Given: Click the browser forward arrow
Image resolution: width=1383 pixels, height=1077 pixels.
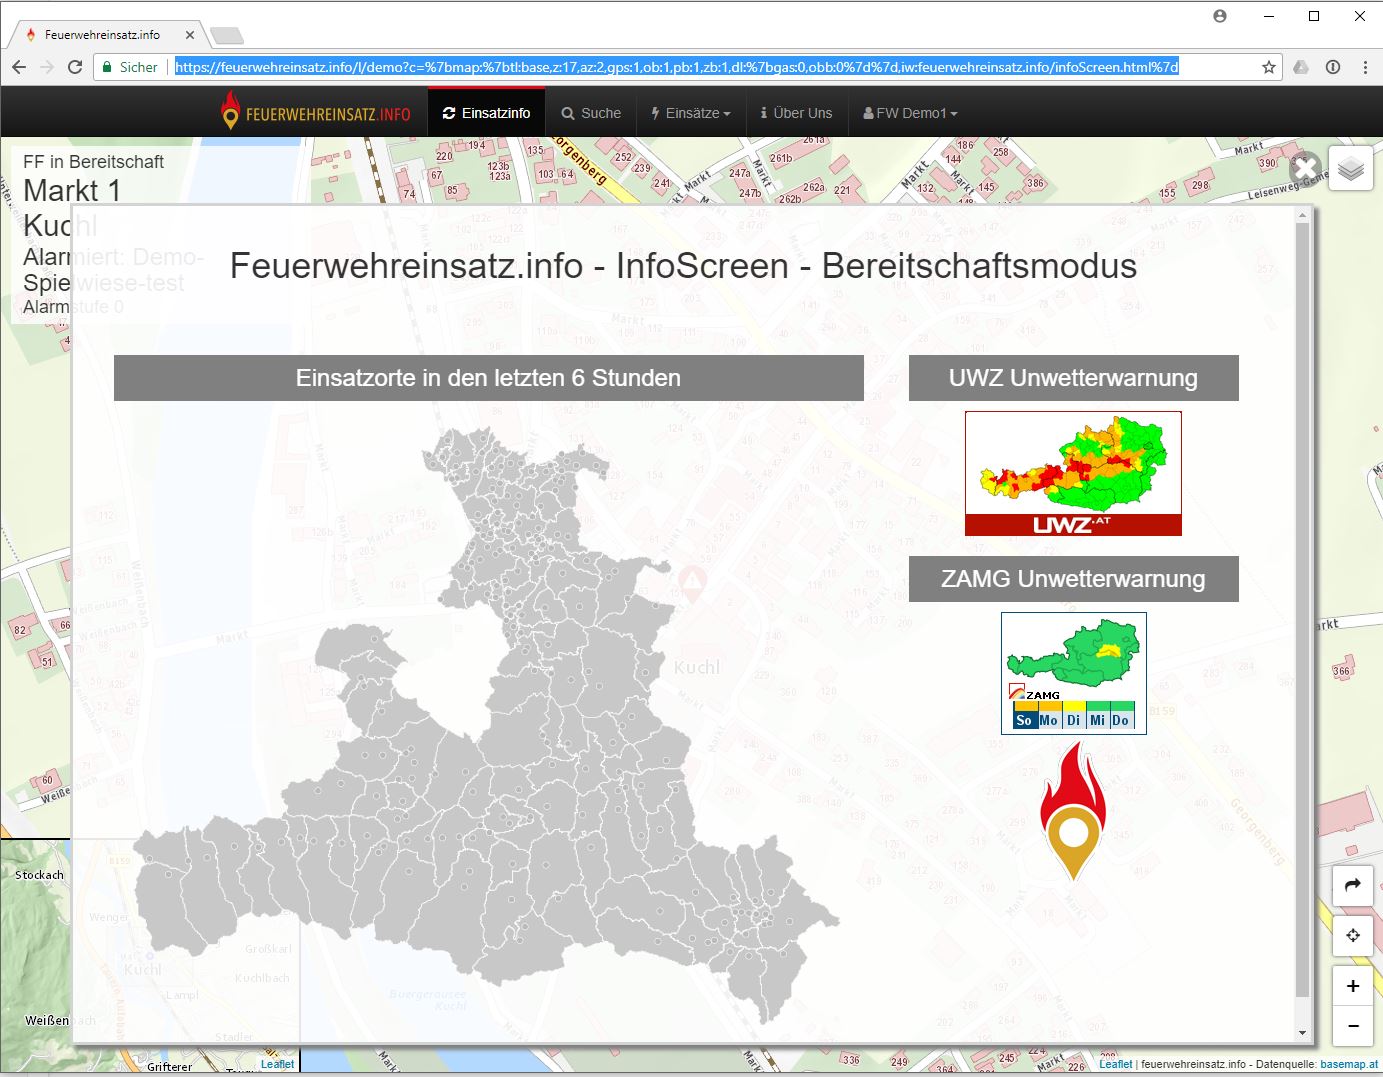Looking at the screenshot, I should click(47, 67).
